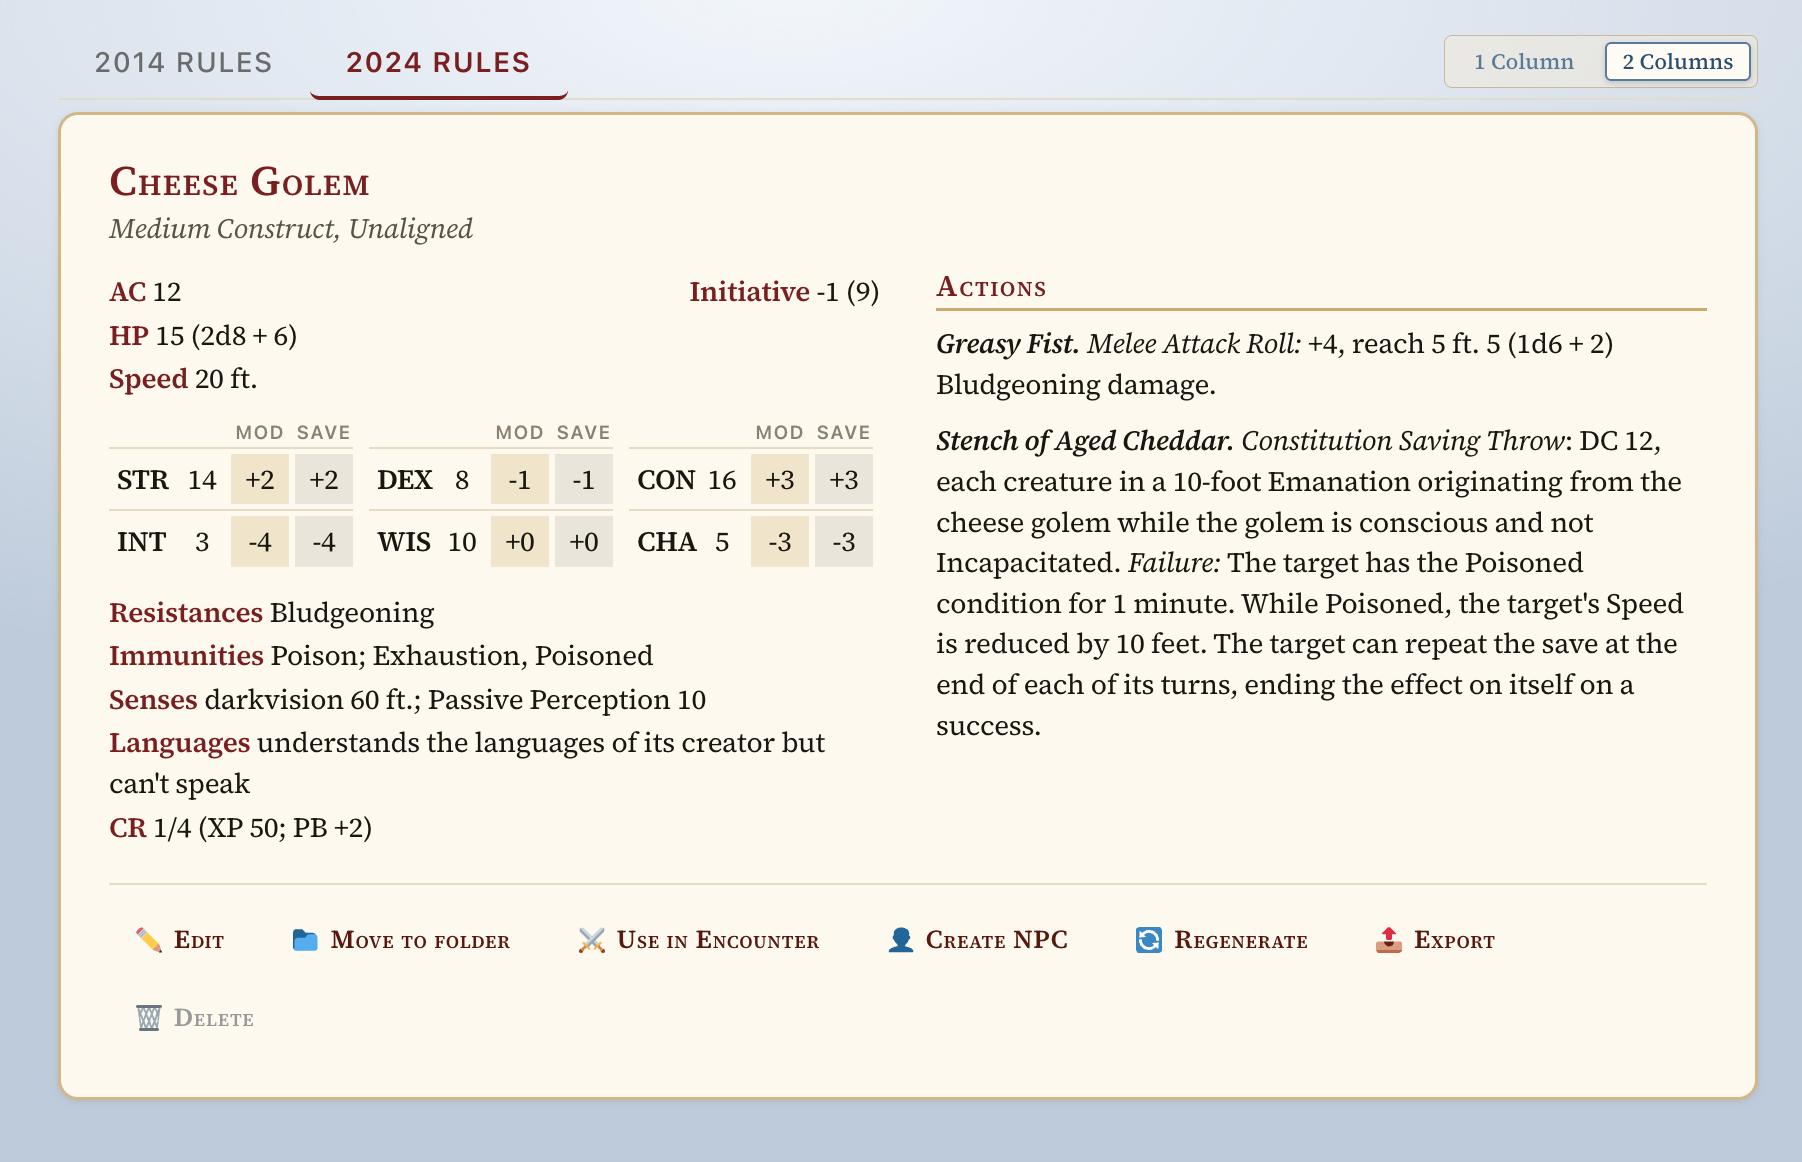Click the Delete trash bin icon

149,1018
